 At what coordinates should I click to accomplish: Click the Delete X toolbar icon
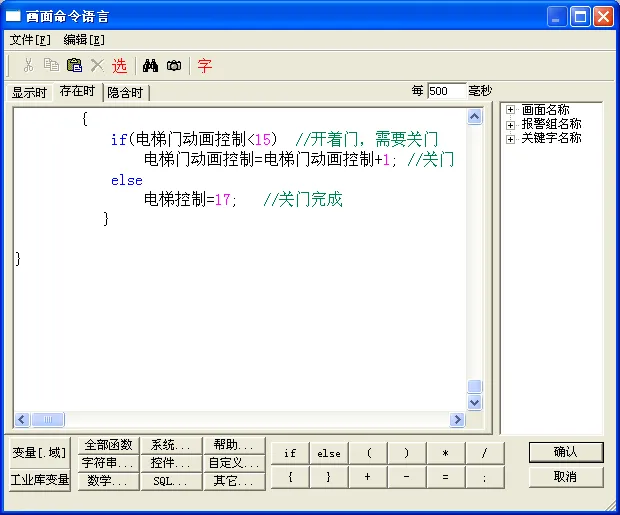pyautogui.click(x=97, y=65)
